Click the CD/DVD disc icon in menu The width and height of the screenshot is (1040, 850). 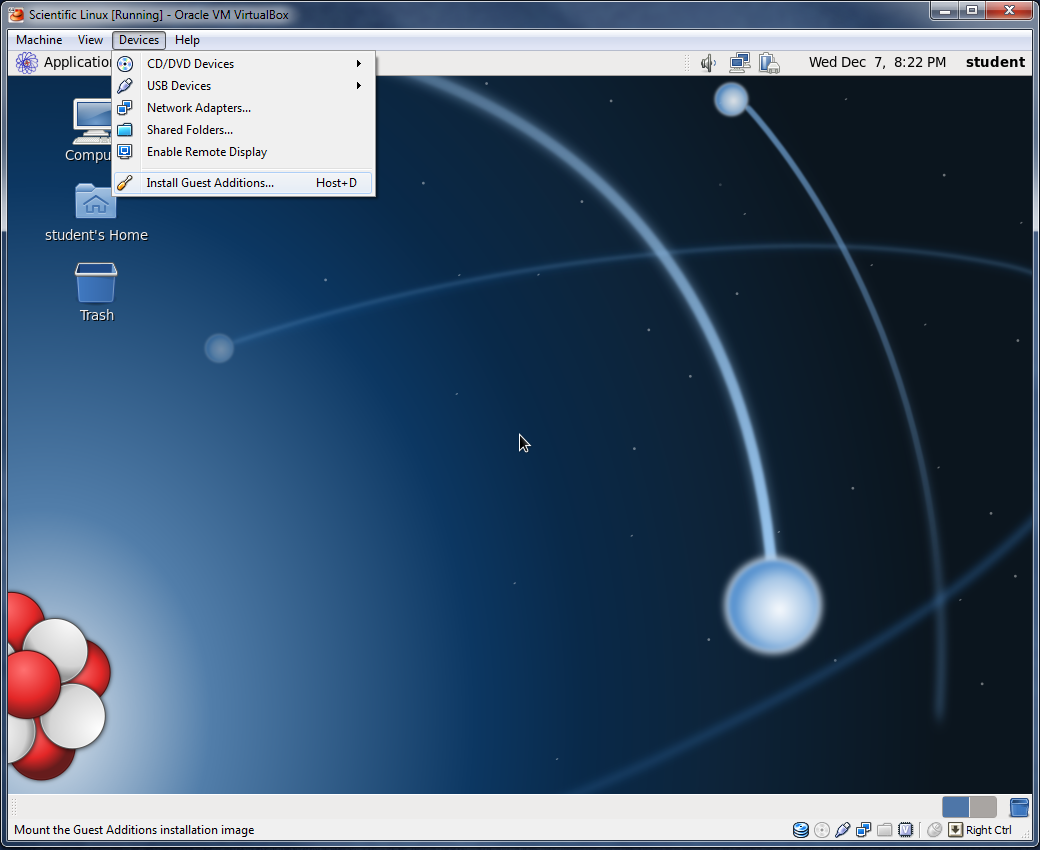click(125, 64)
